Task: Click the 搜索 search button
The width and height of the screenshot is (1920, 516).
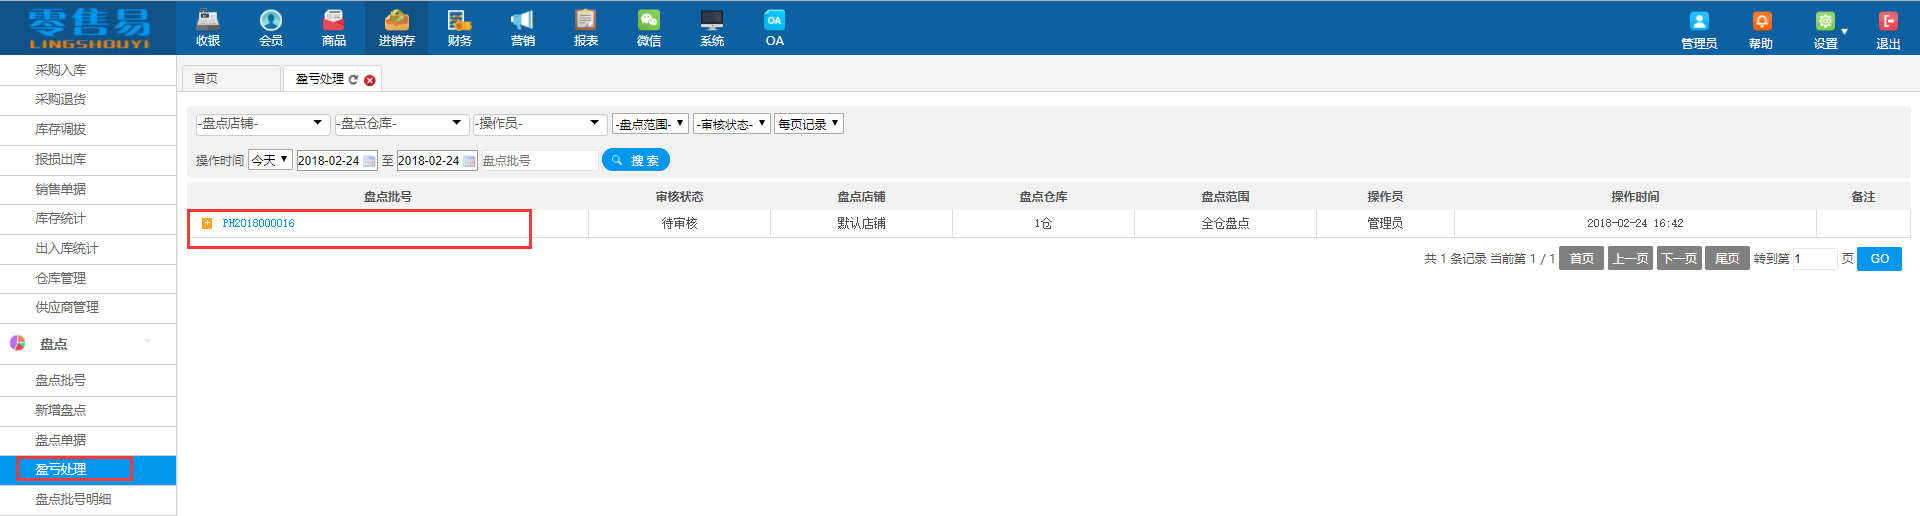Action: [635, 160]
